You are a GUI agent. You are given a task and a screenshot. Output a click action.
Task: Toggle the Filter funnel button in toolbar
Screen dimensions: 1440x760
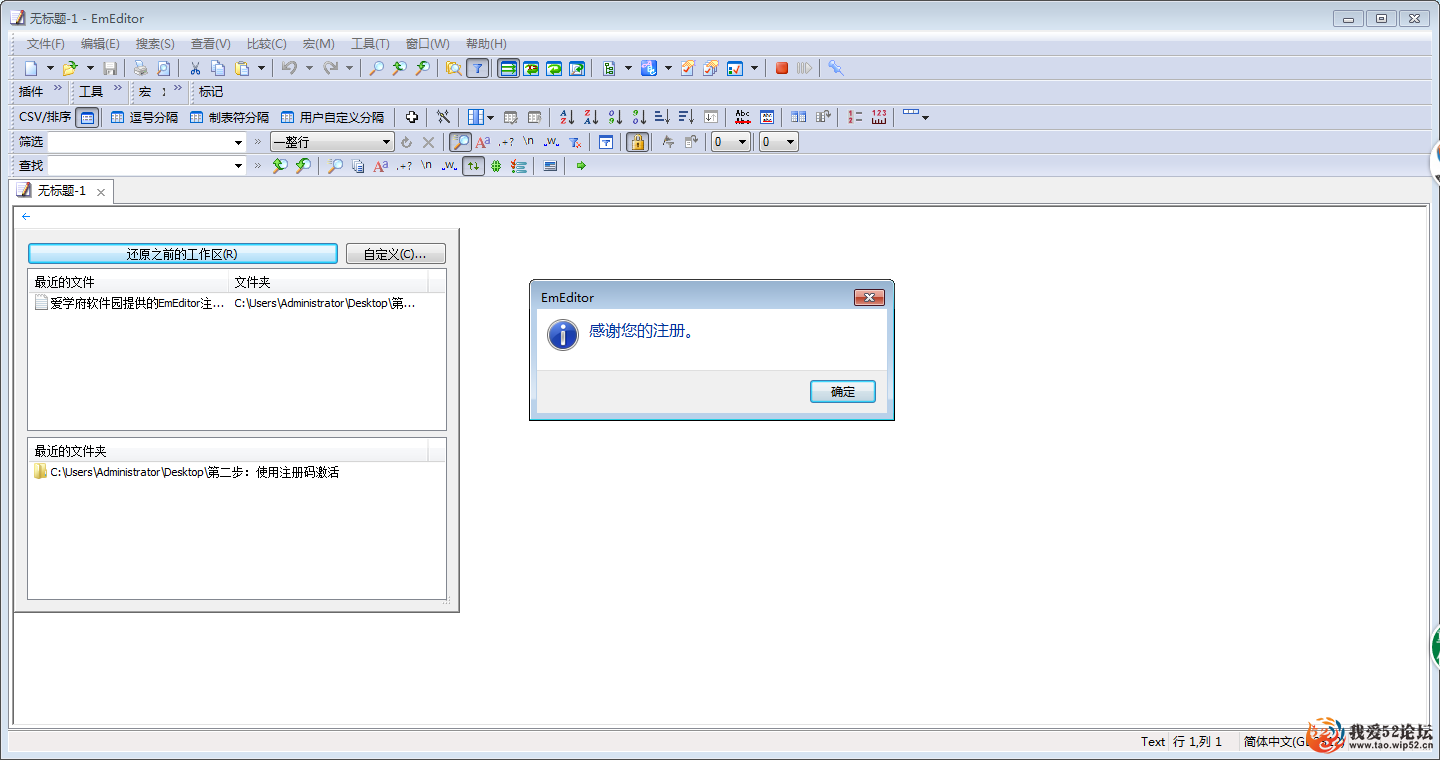click(478, 68)
